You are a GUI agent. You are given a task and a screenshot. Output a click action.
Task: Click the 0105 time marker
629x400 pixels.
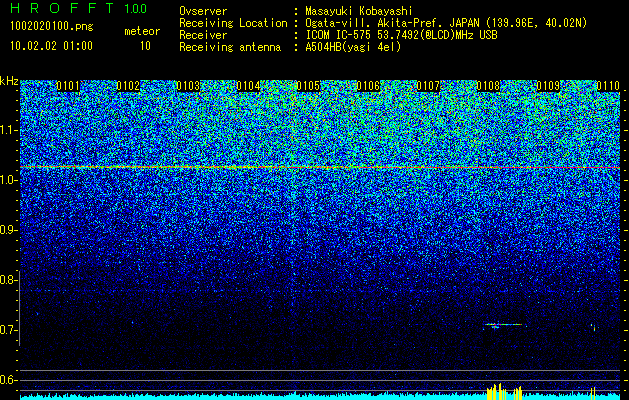click(308, 86)
